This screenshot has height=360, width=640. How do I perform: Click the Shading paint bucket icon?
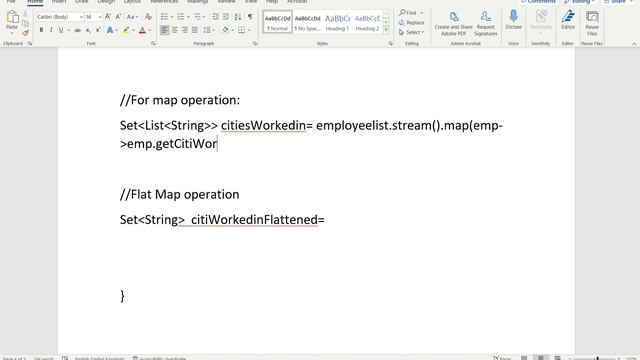[225, 30]
